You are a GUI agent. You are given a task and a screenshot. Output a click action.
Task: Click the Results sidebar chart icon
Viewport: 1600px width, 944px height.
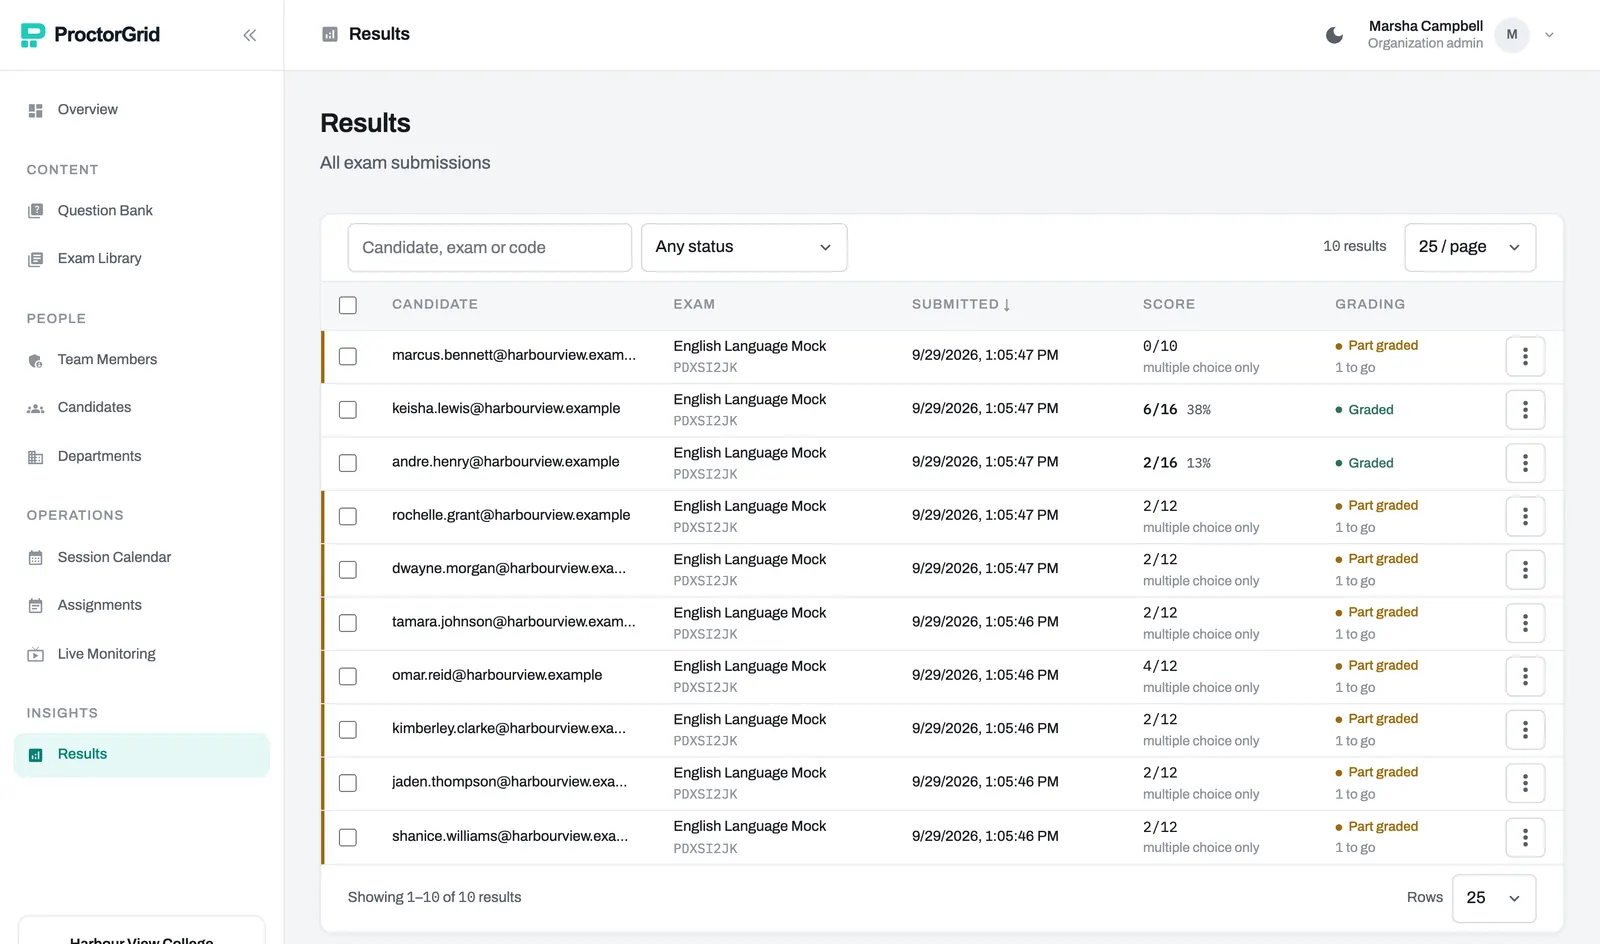click(x=36, y=755)
